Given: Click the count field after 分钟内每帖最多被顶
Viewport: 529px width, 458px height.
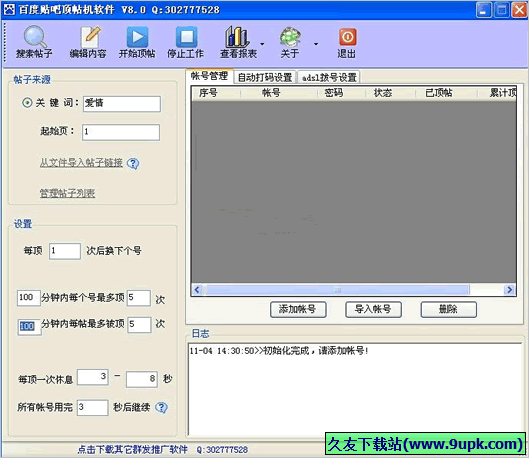Looking at the screenshot, I should 139,324.
